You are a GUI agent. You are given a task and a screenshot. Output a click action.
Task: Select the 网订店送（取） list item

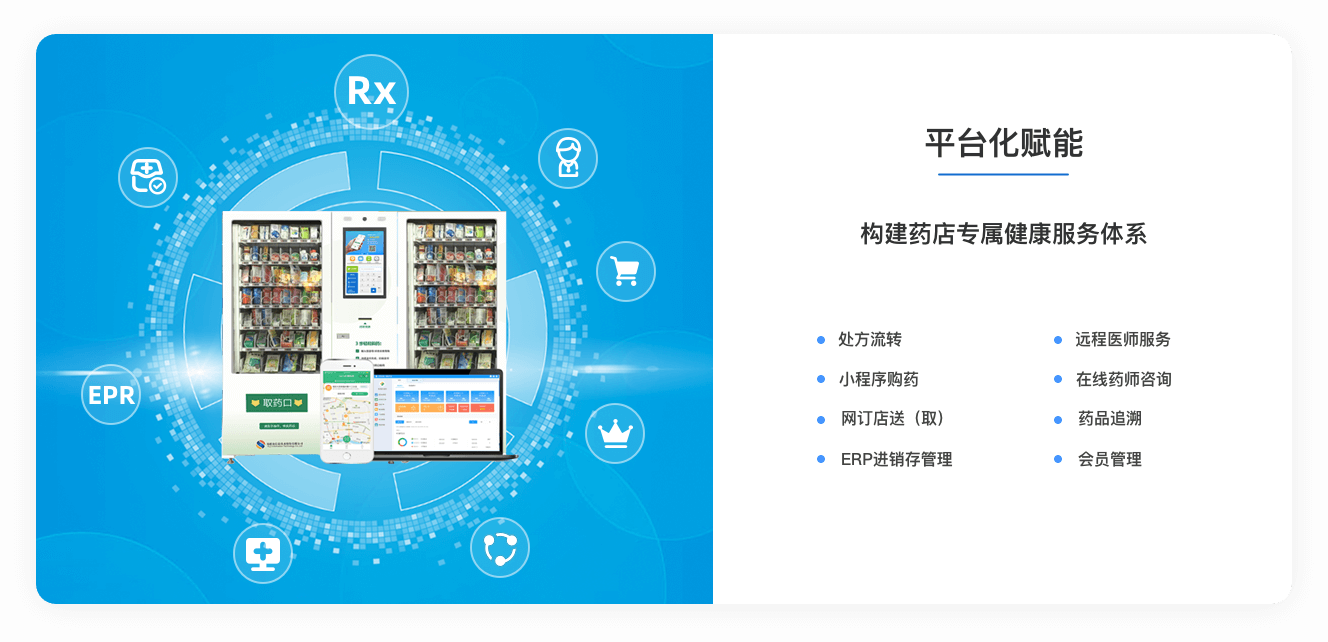pos(892,419)
